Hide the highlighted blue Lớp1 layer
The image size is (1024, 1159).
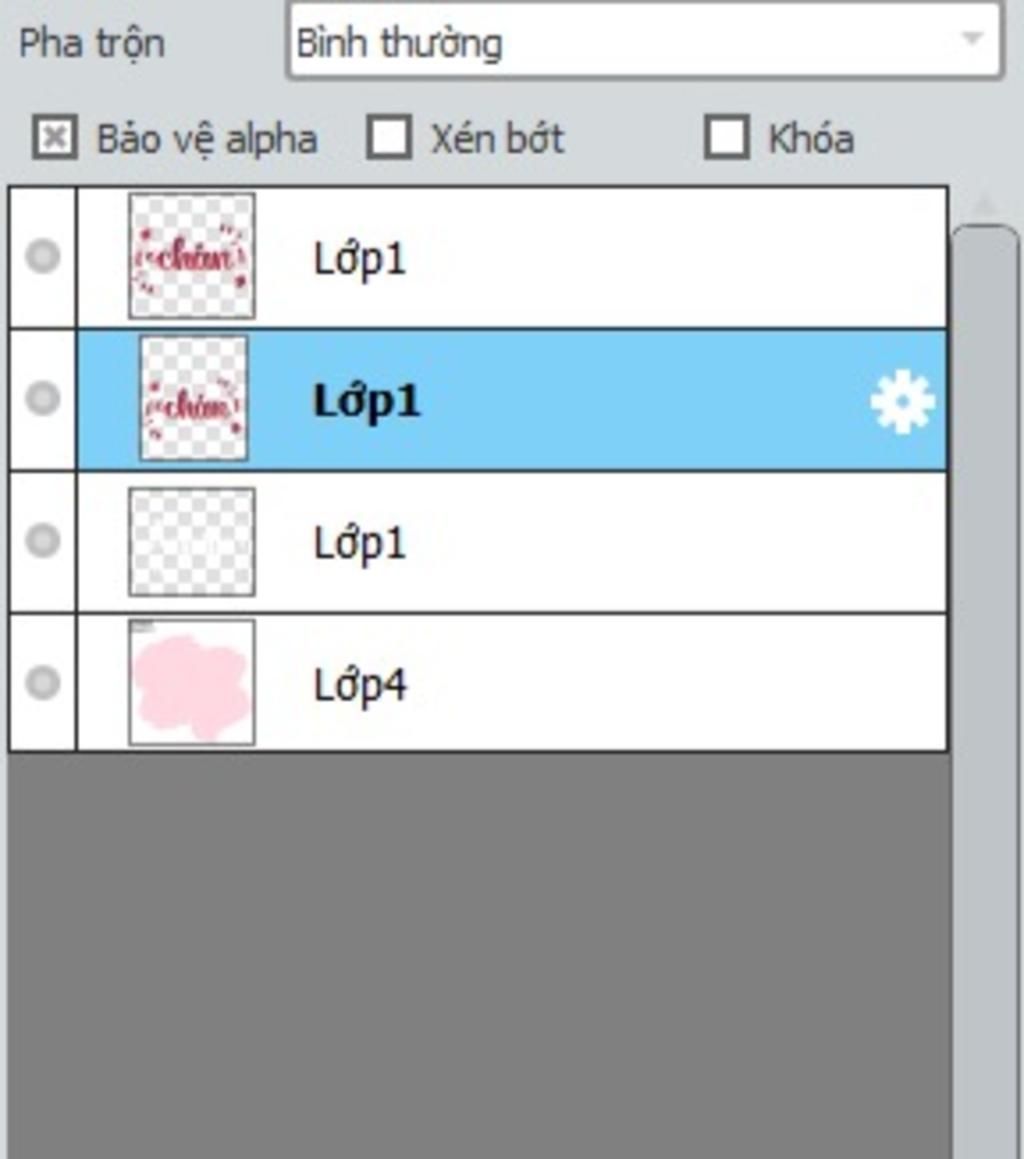click(42, 398)
